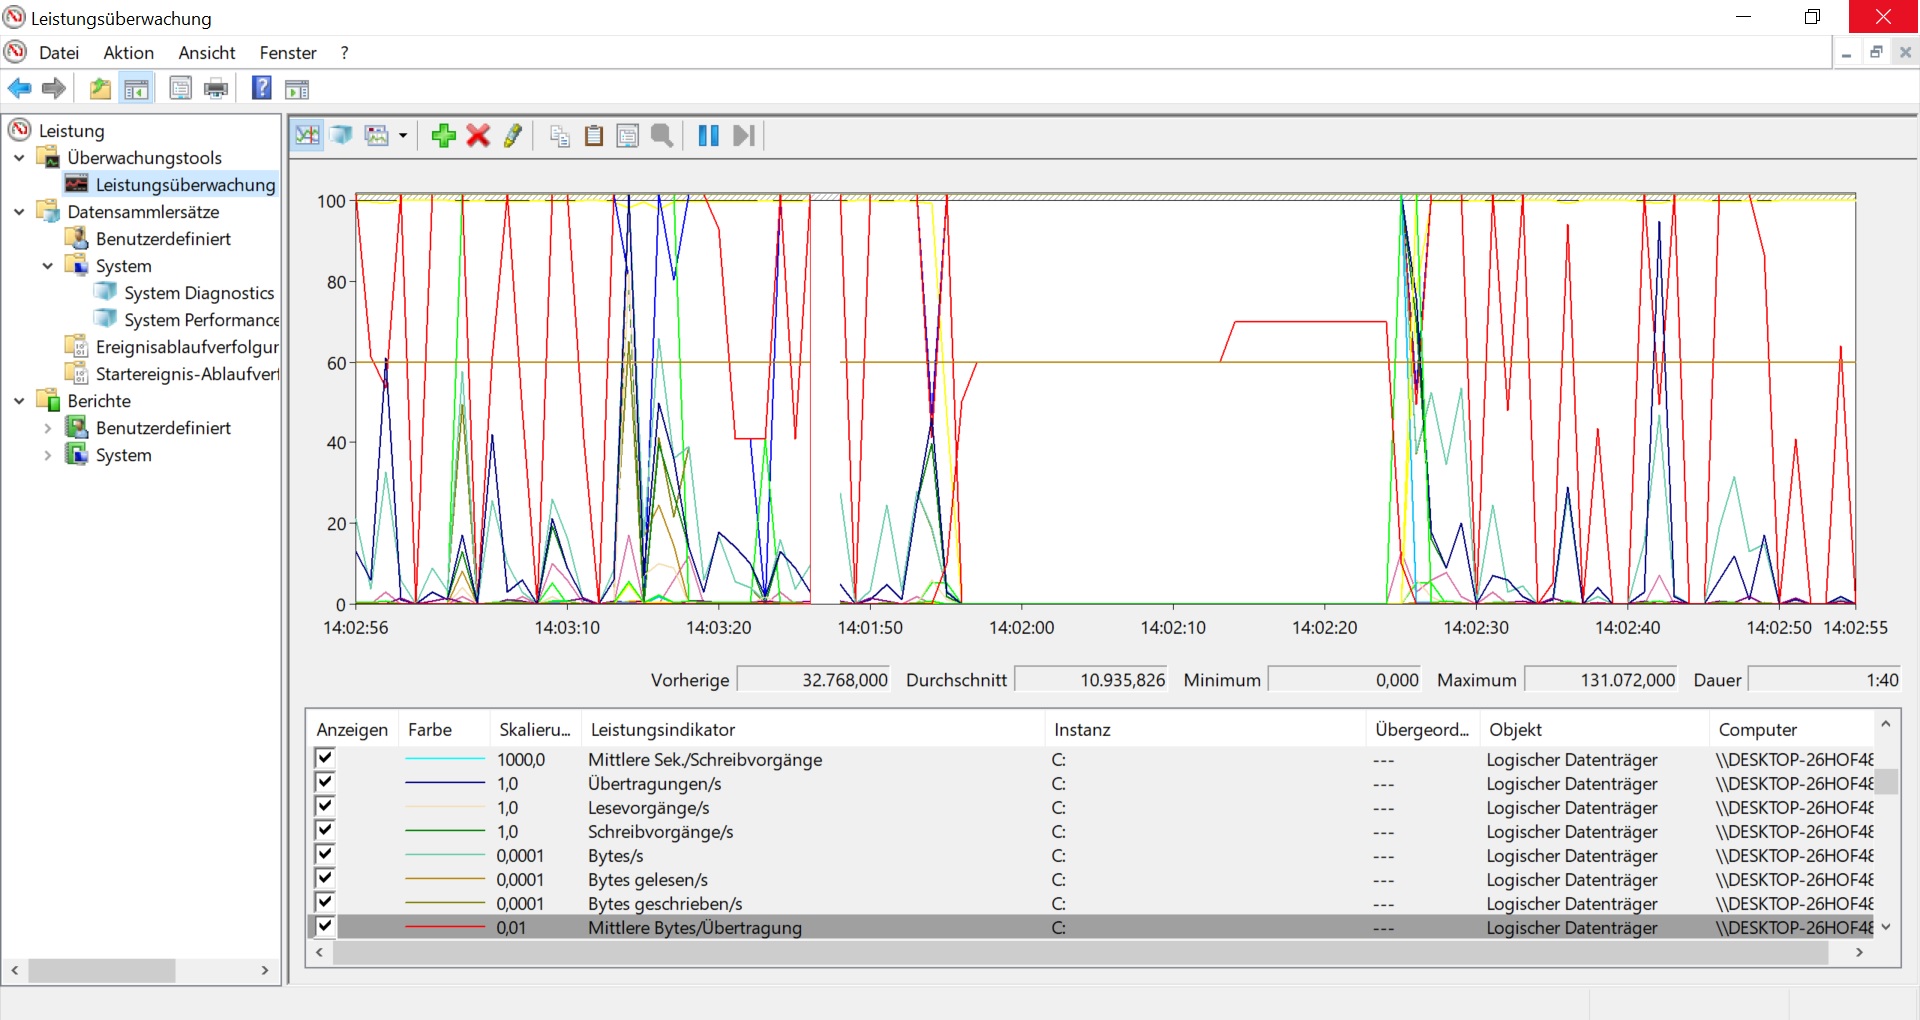This screenshot has height=1020, width=1920.
Task: Click the zoom magnifier icon
Action: pos(662,135)
